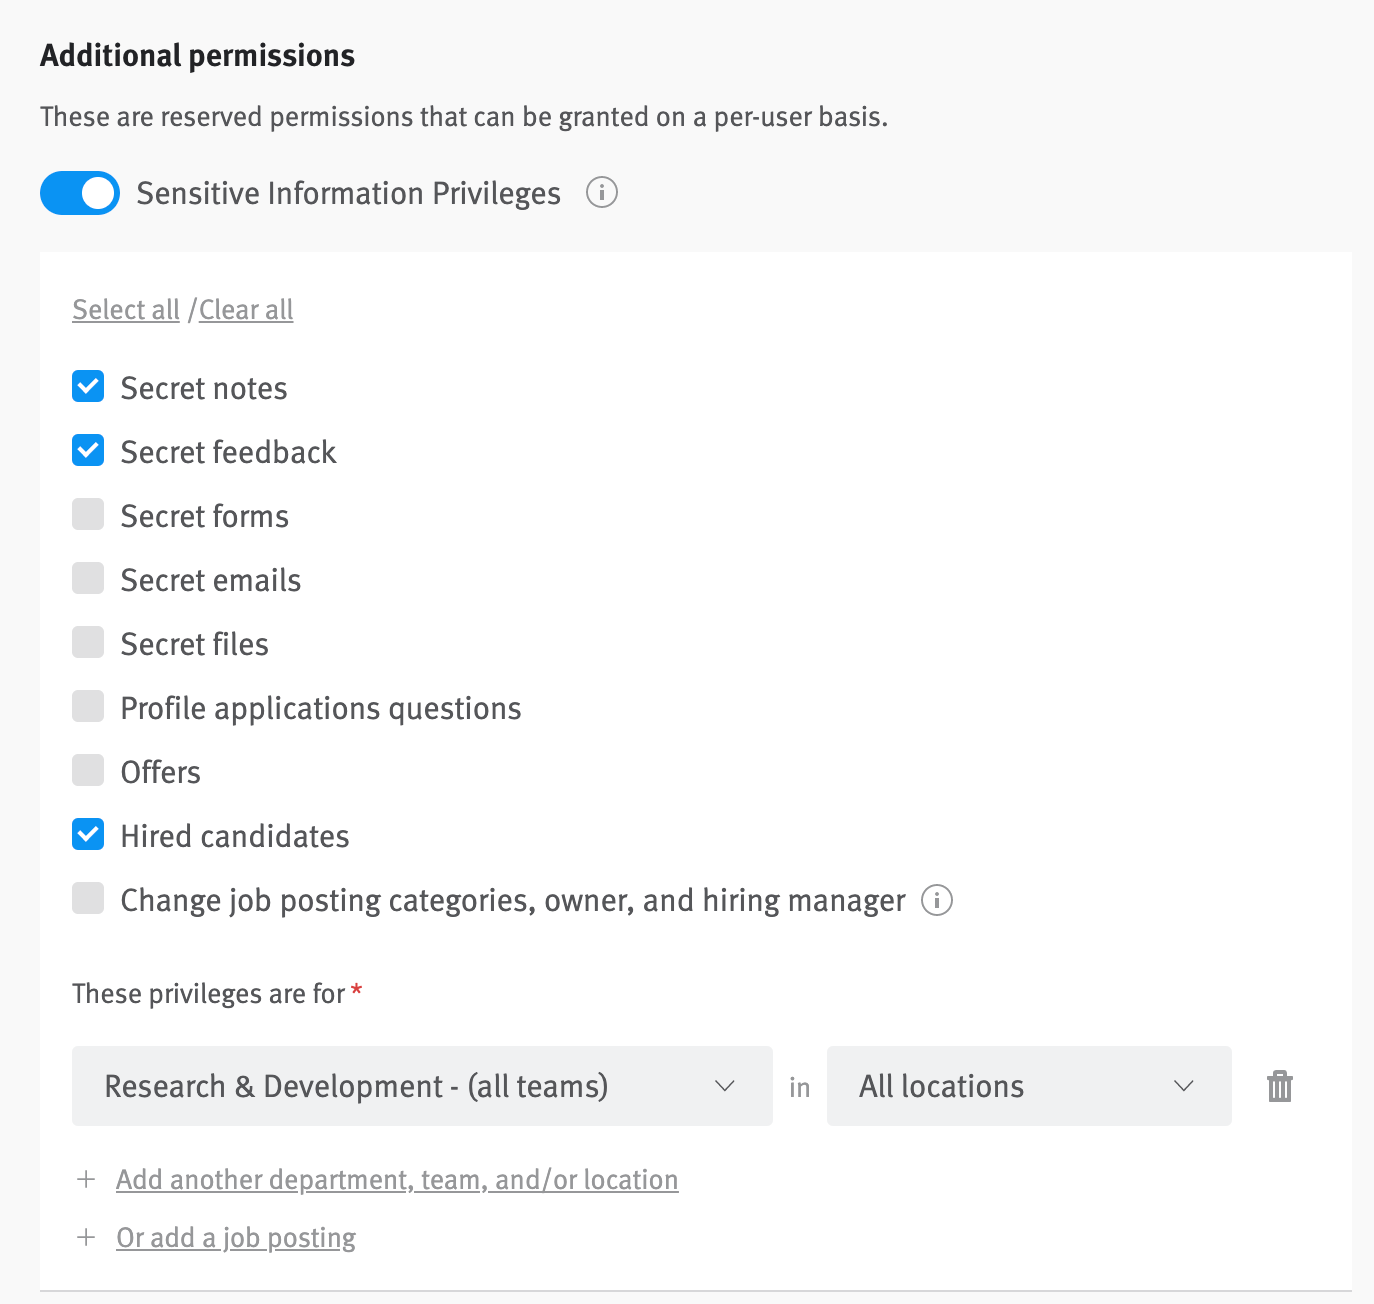Click the plus icon before Add another department link
The height and width of the screenshot is (1304, 1374).
coord(86,1180)
